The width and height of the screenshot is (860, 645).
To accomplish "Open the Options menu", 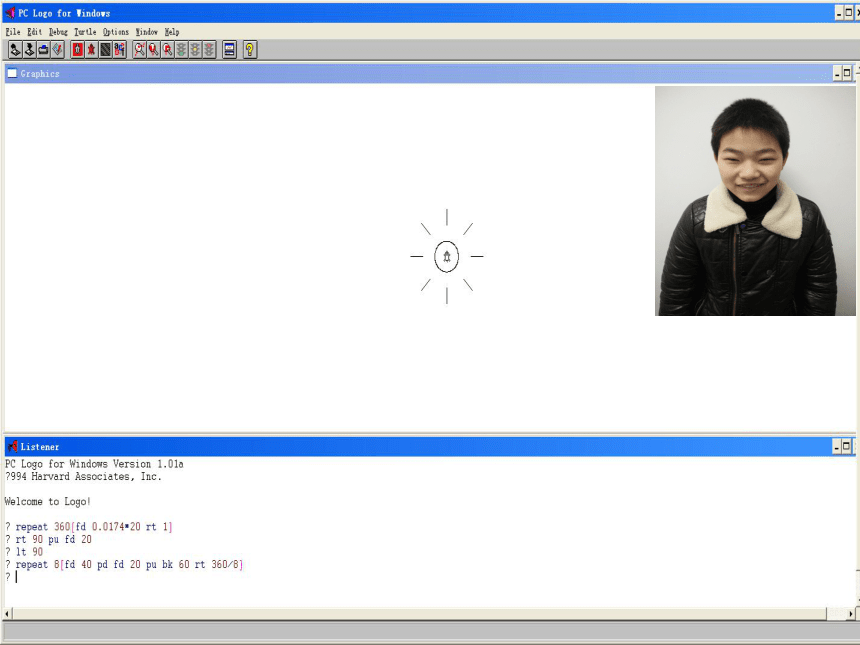I will 116,32.
